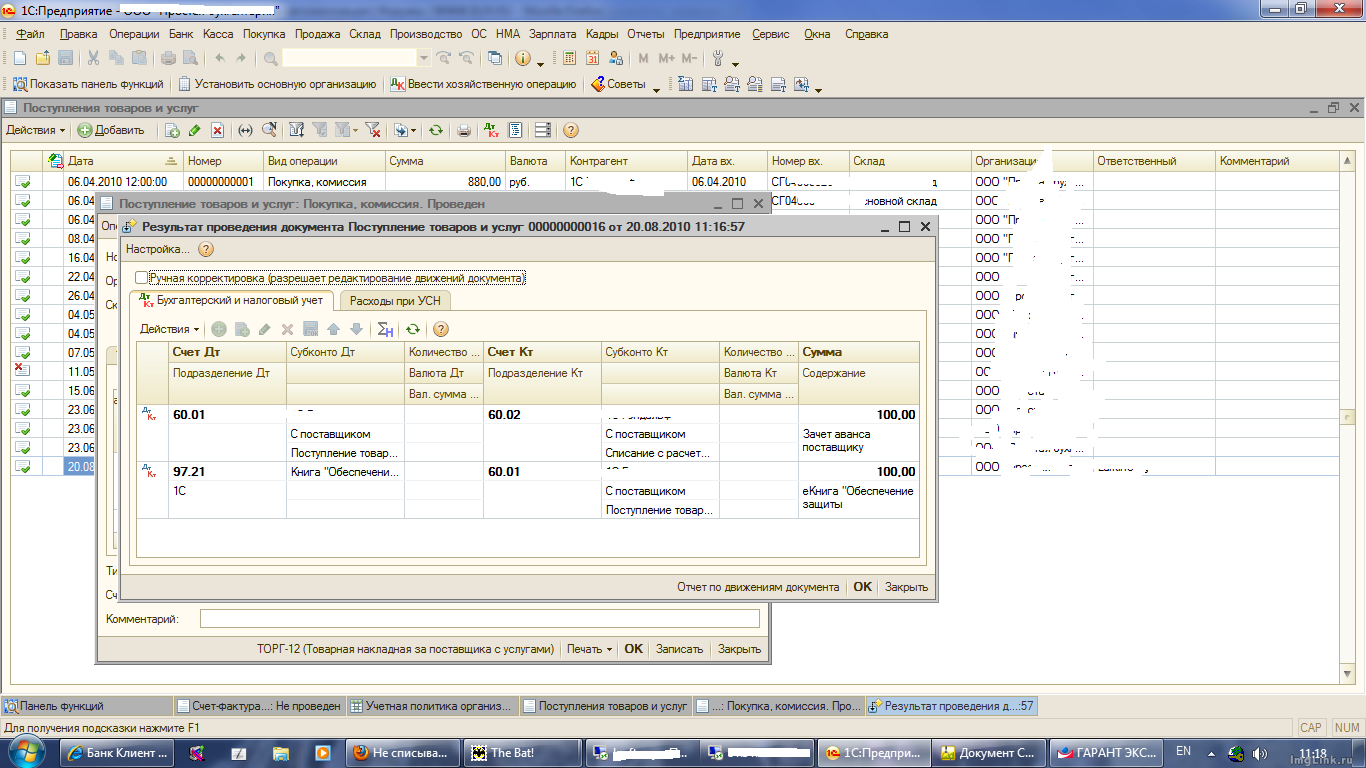Open the Действия dropdown in the document list
Viewport: 1366px width, 768px height.
point(35,130)
